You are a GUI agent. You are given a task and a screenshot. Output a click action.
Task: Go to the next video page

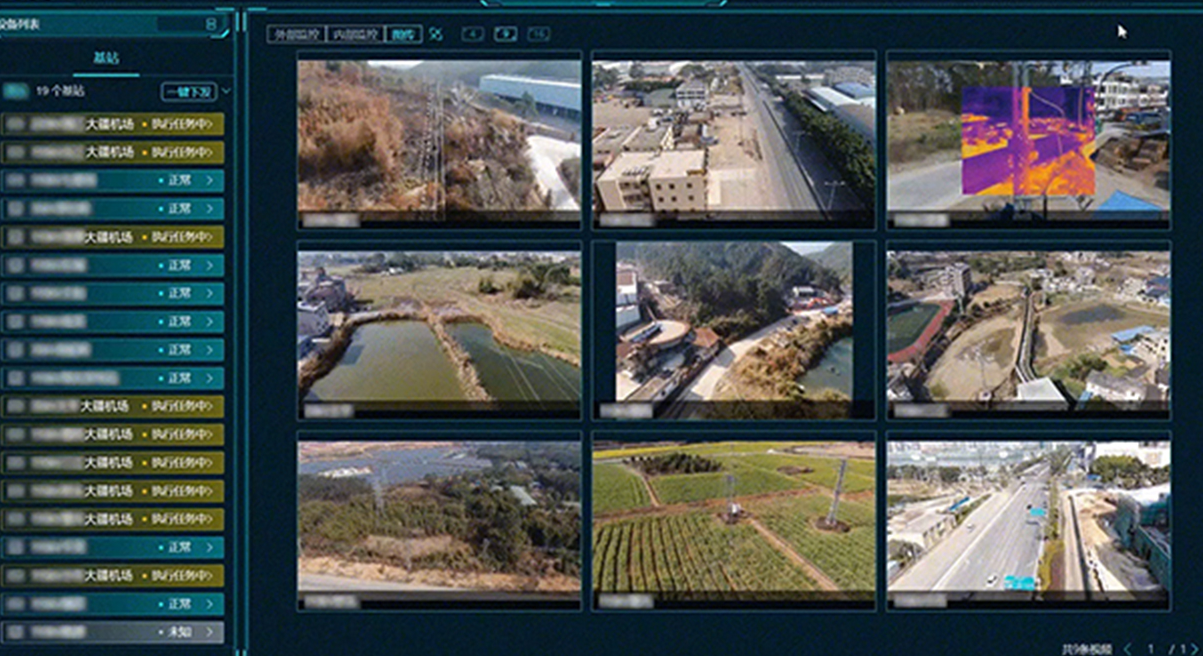click(x=1191, y=648)
